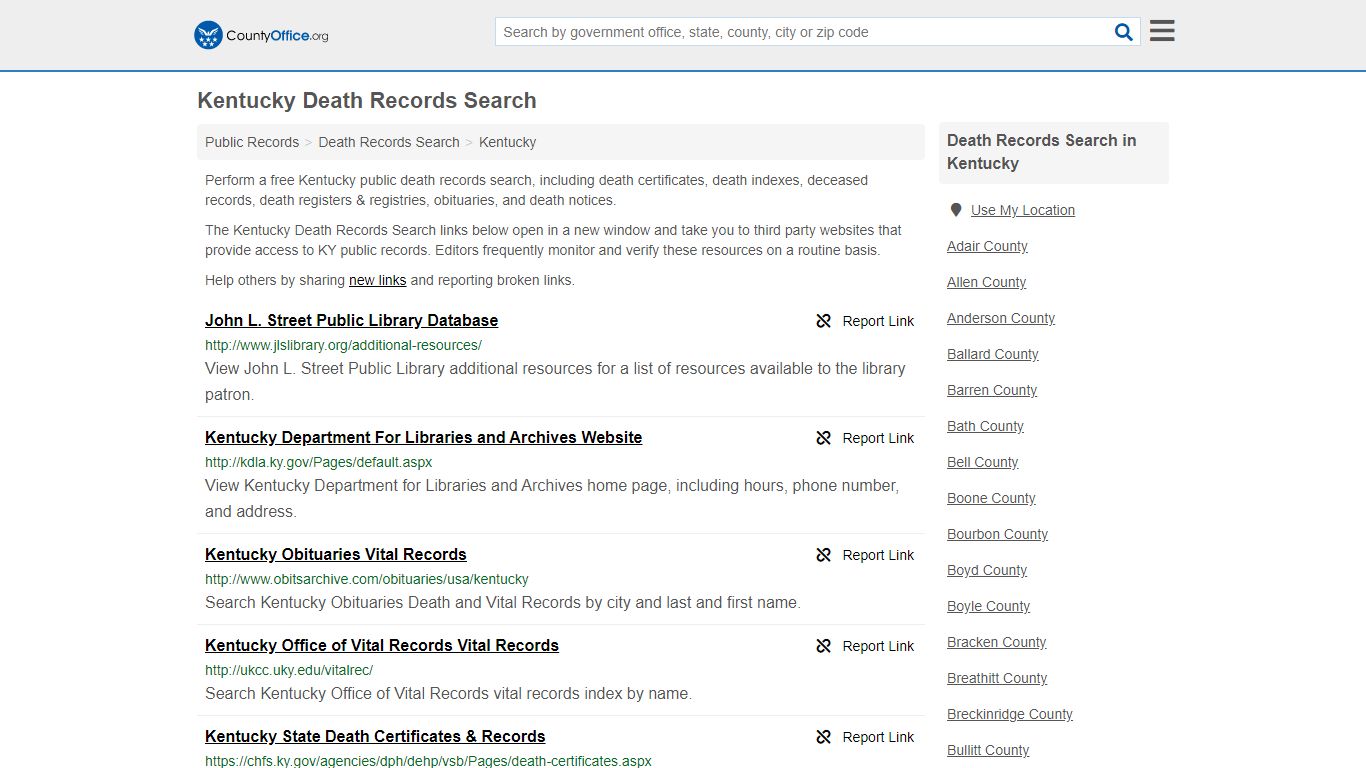Select Boone County

(991, 498)
